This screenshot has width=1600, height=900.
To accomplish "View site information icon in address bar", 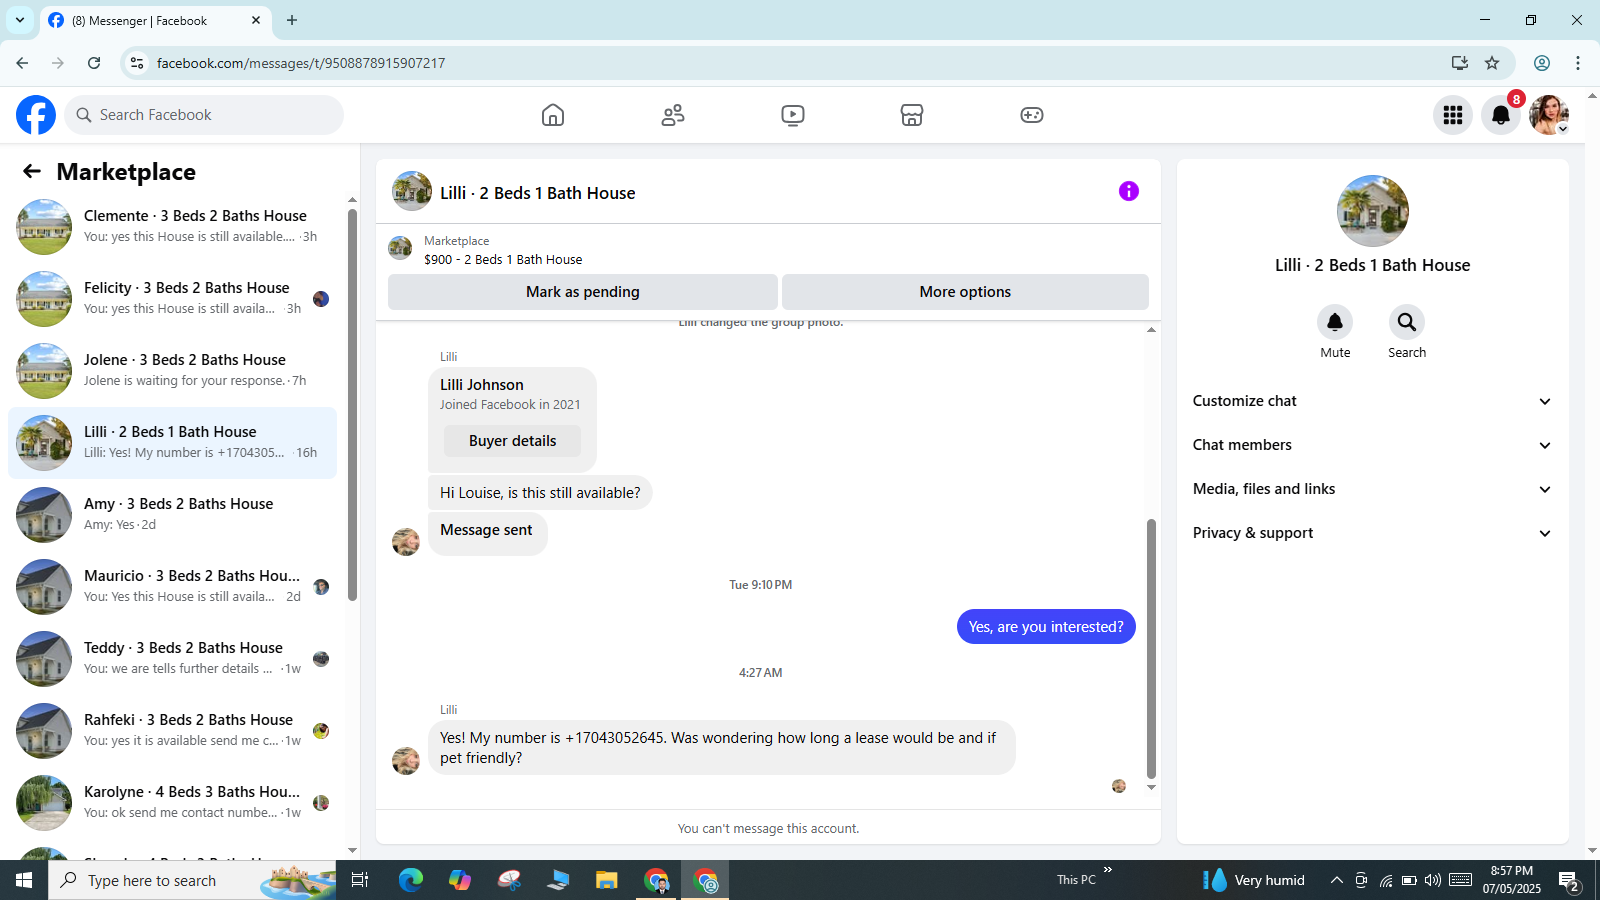I will 137,63.
